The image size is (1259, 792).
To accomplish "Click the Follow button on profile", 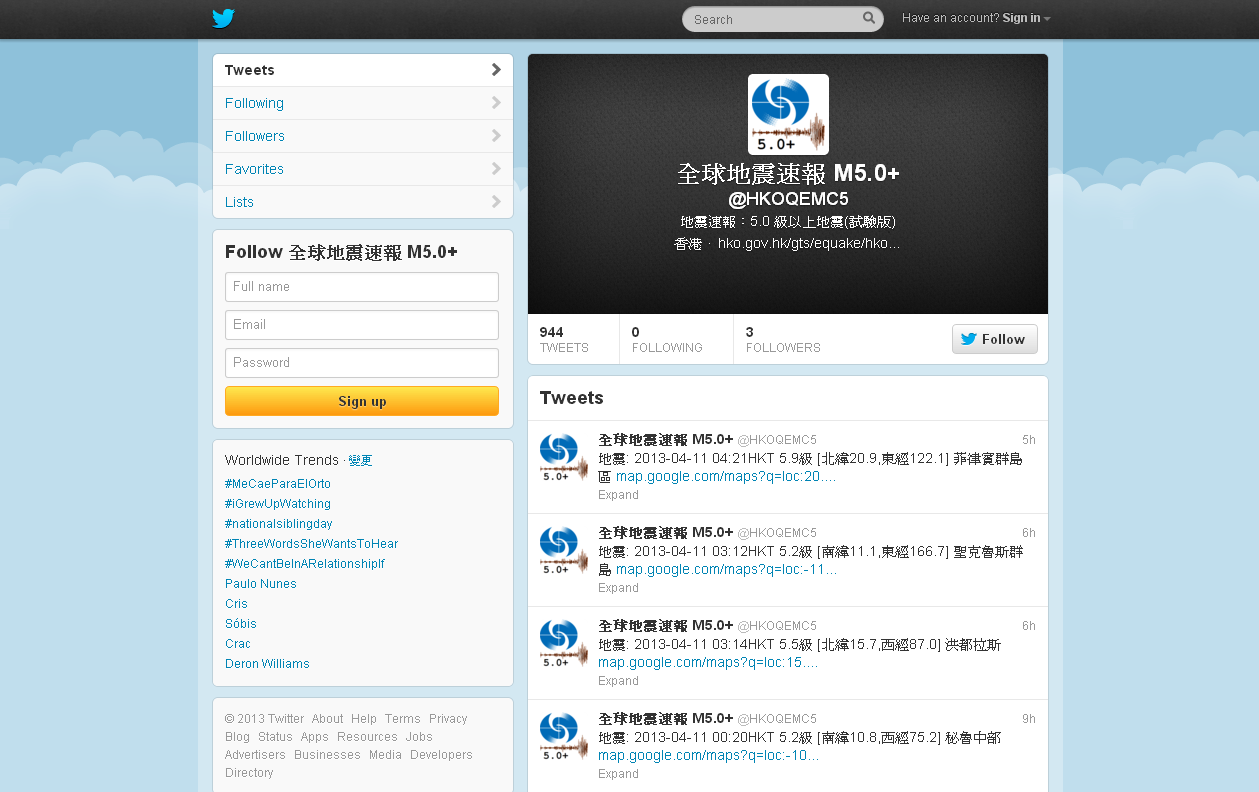I will 994,339.
